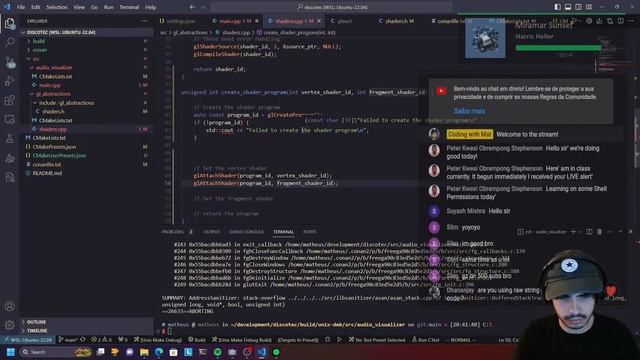Click errors and warnings count in status bar

coord(101,340)
